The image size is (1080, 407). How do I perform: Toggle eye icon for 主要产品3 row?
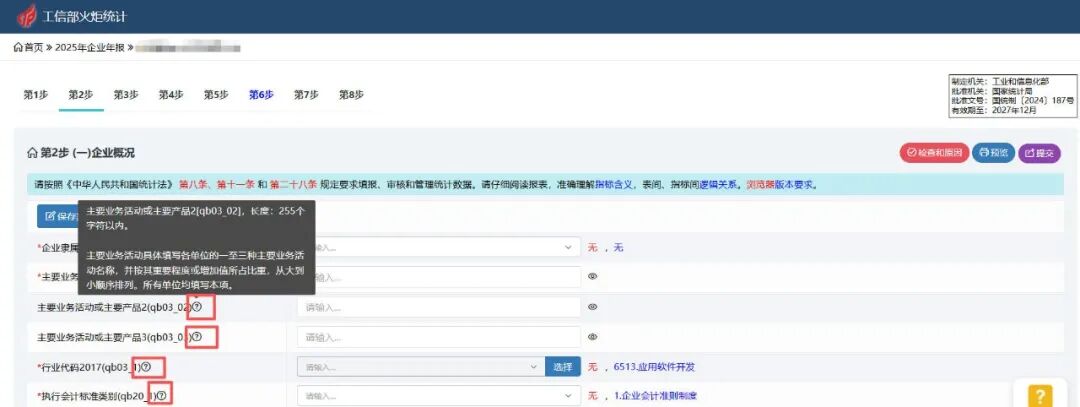point(592,337)
